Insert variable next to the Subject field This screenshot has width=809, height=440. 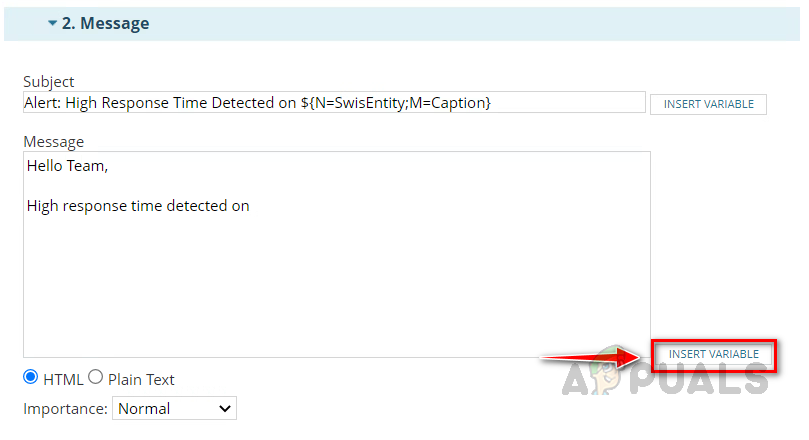tap(708, 104)
